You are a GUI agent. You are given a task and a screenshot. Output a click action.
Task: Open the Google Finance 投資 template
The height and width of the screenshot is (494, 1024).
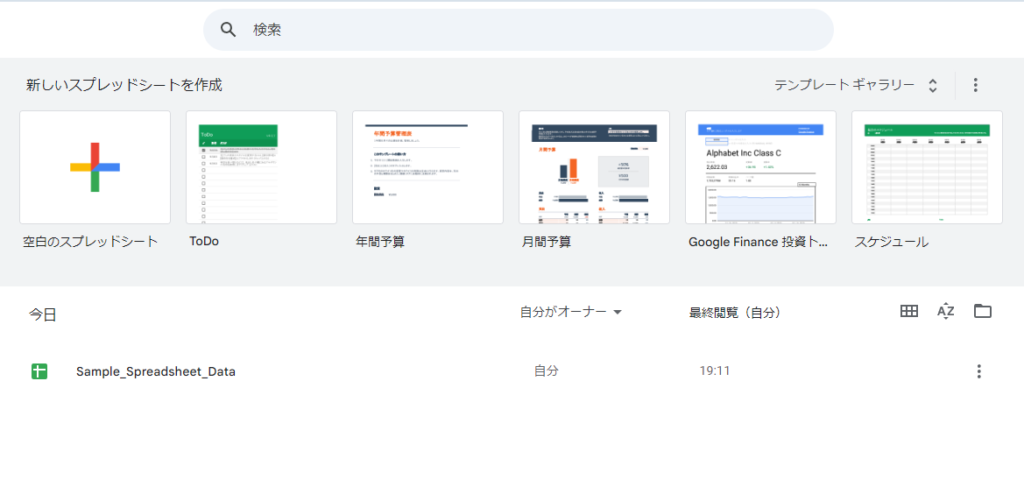tap(760, 167)
